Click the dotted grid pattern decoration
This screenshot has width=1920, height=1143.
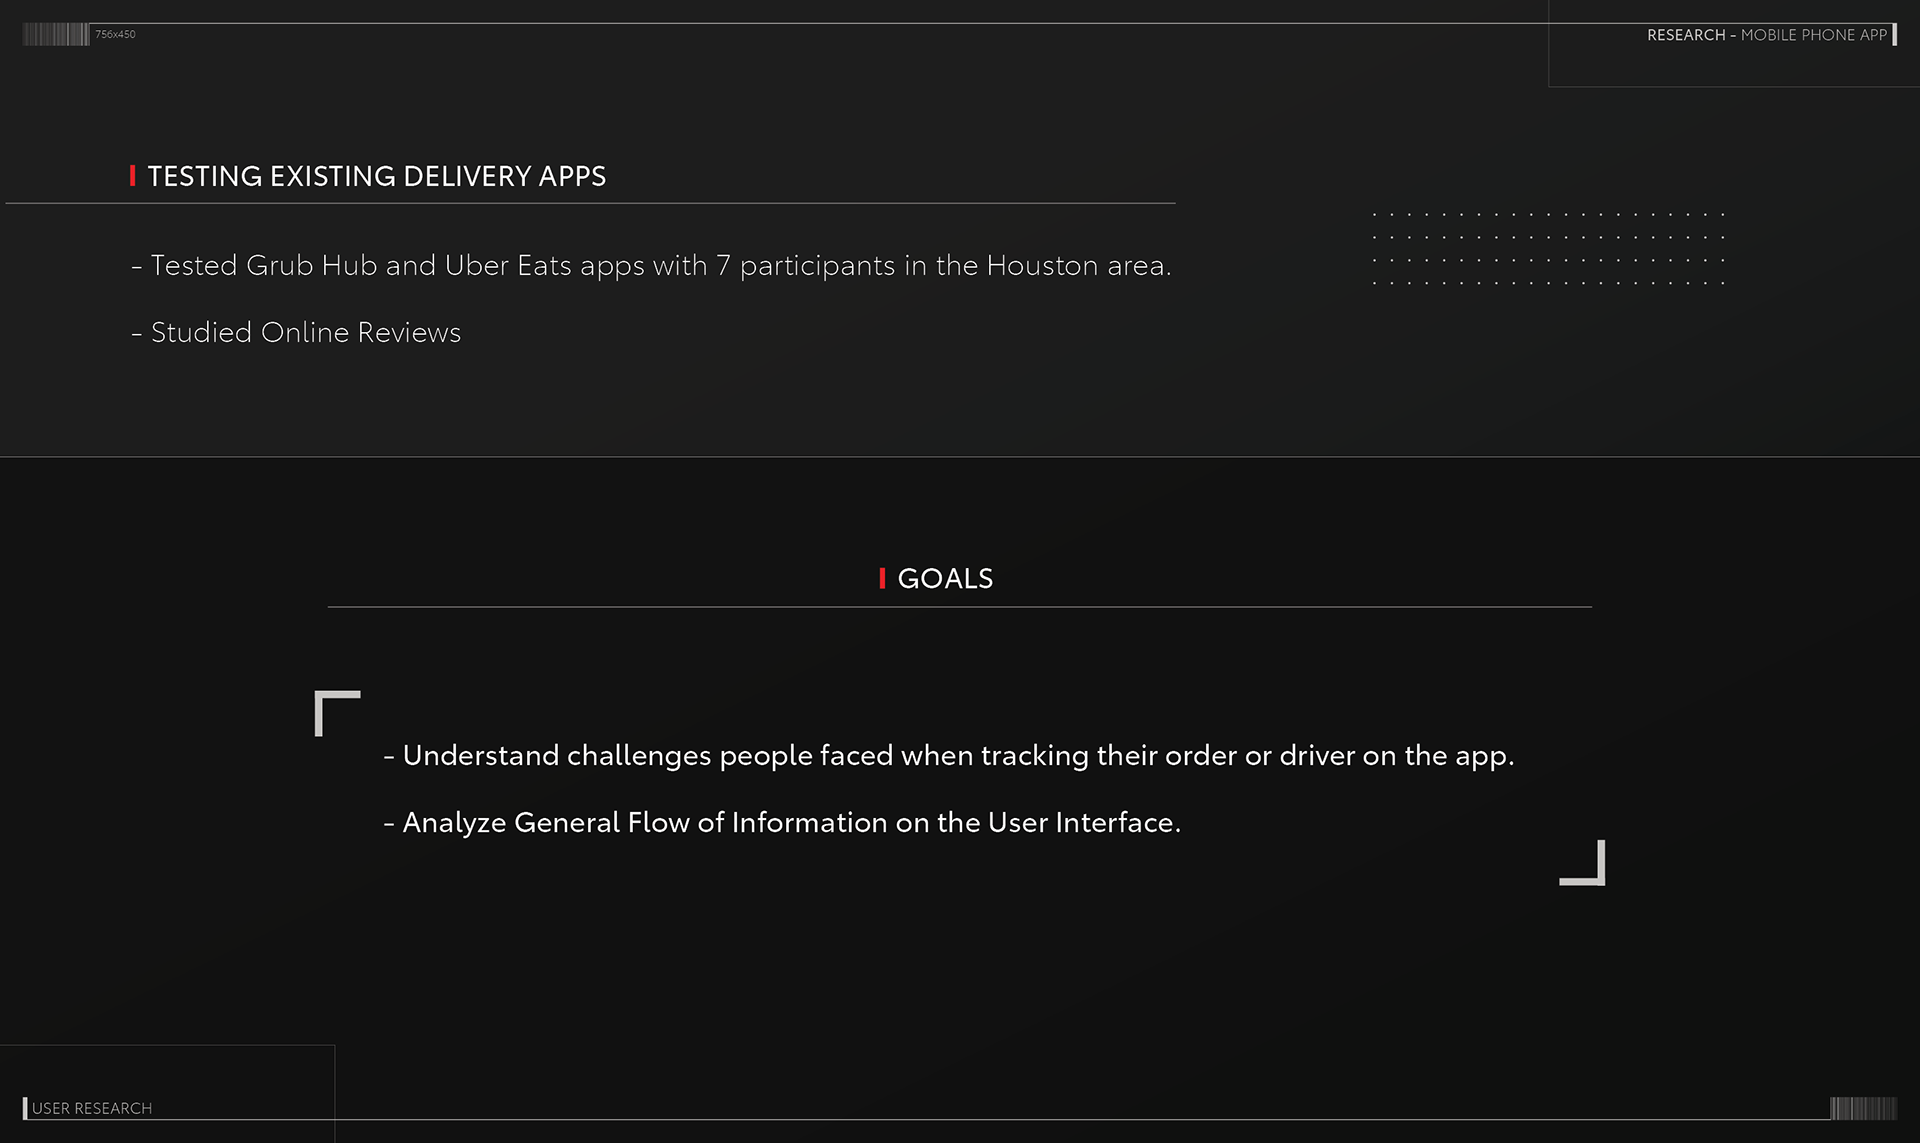[x=1548, y=248]
